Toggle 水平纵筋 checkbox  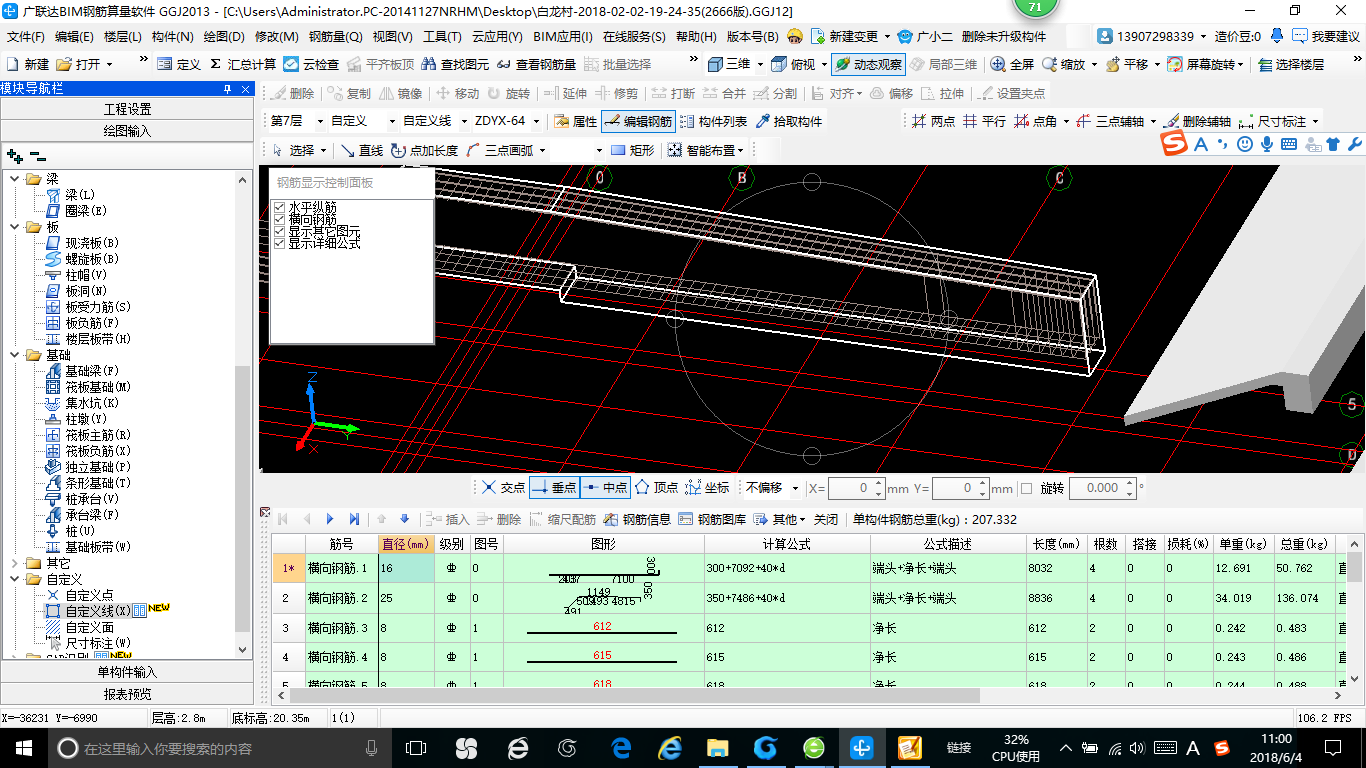click(279, 207)
